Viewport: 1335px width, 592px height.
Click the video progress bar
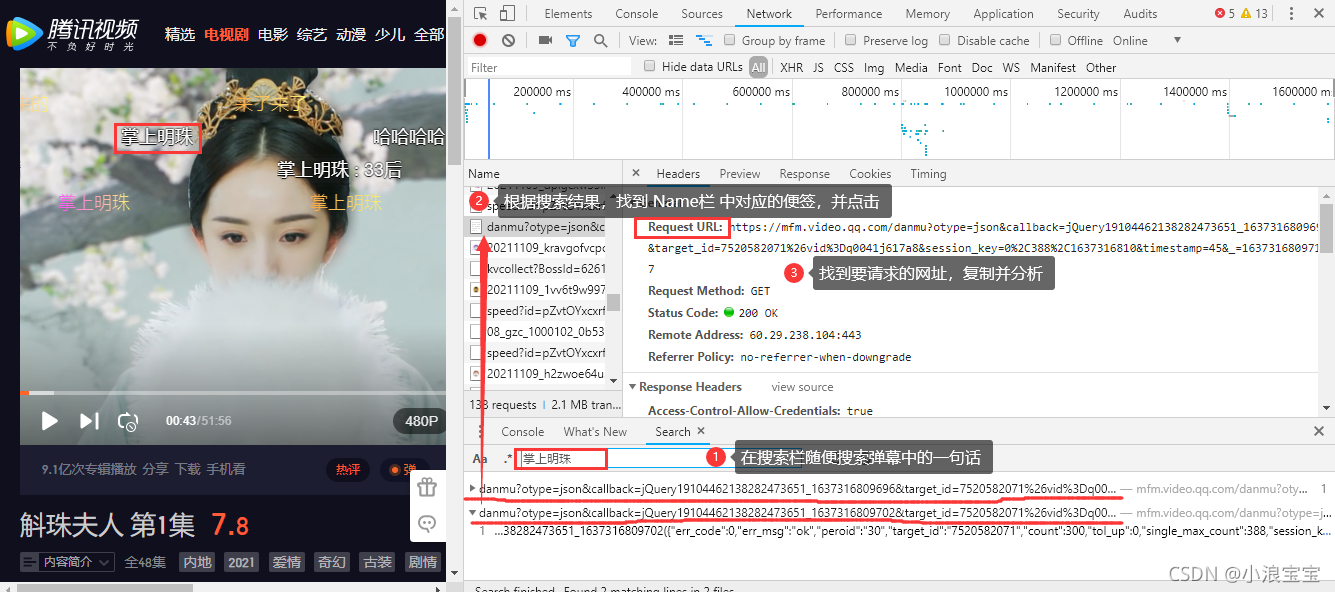click(233, 393)
